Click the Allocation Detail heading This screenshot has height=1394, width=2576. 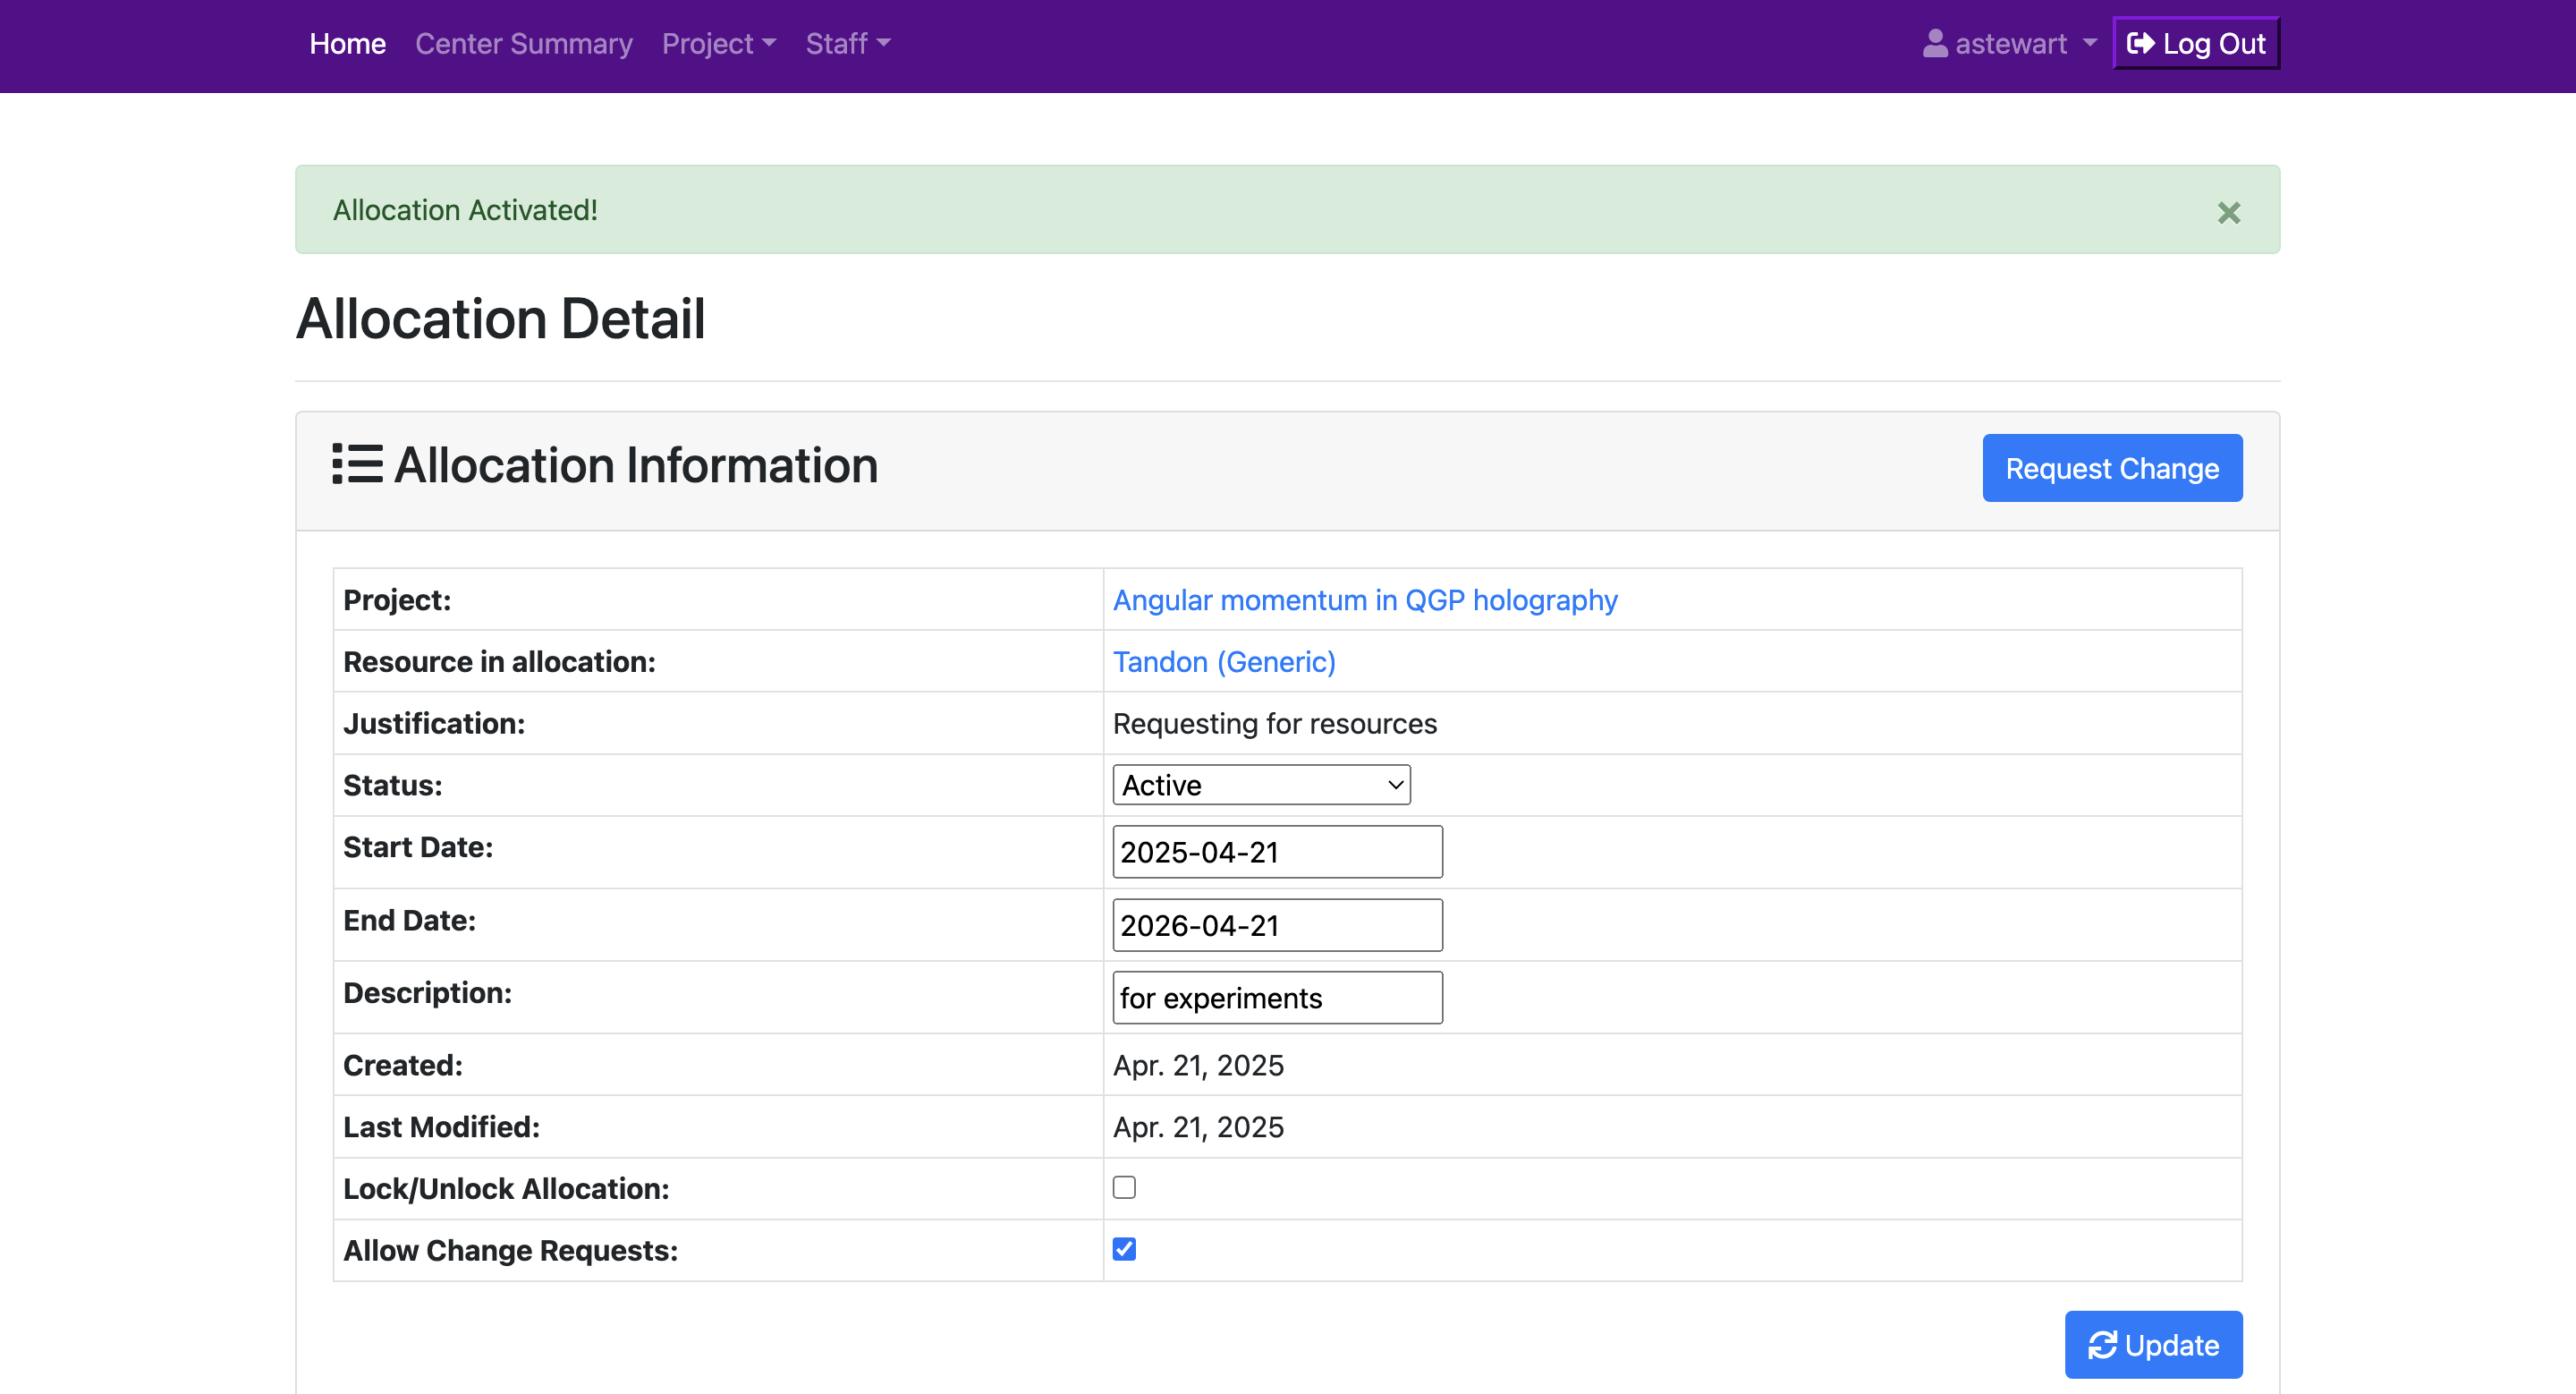[x=501, y=319]
